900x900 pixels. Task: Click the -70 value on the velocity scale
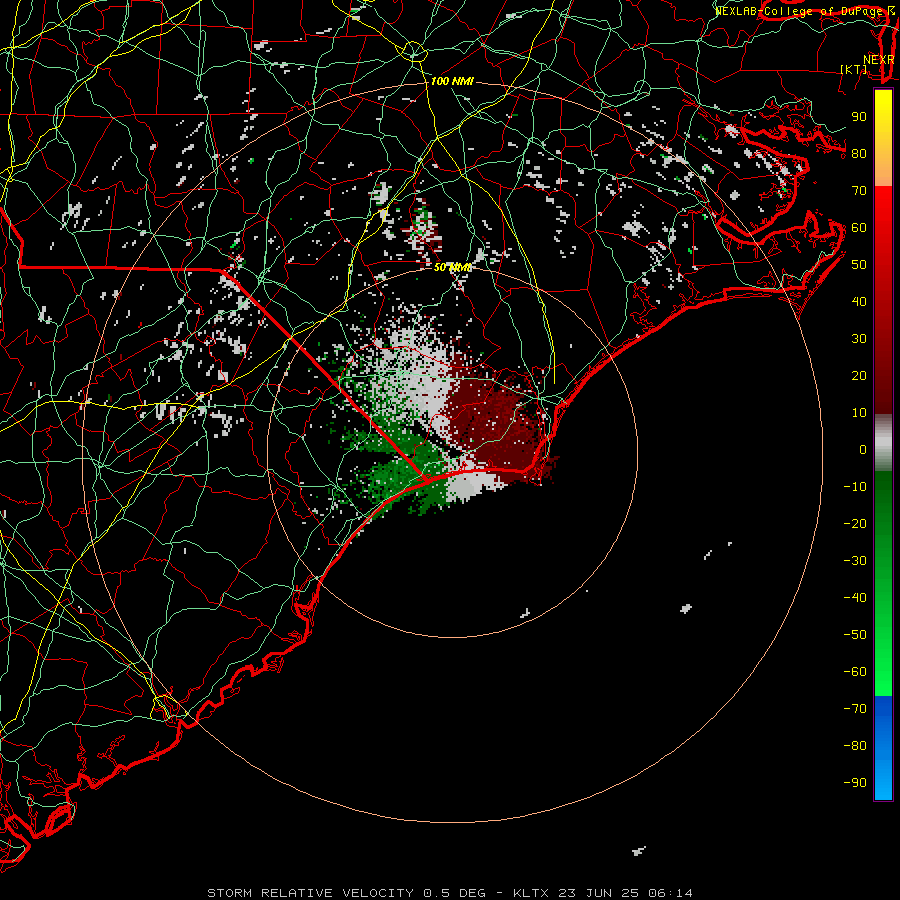pyautogui.click(x=855, y=709)
